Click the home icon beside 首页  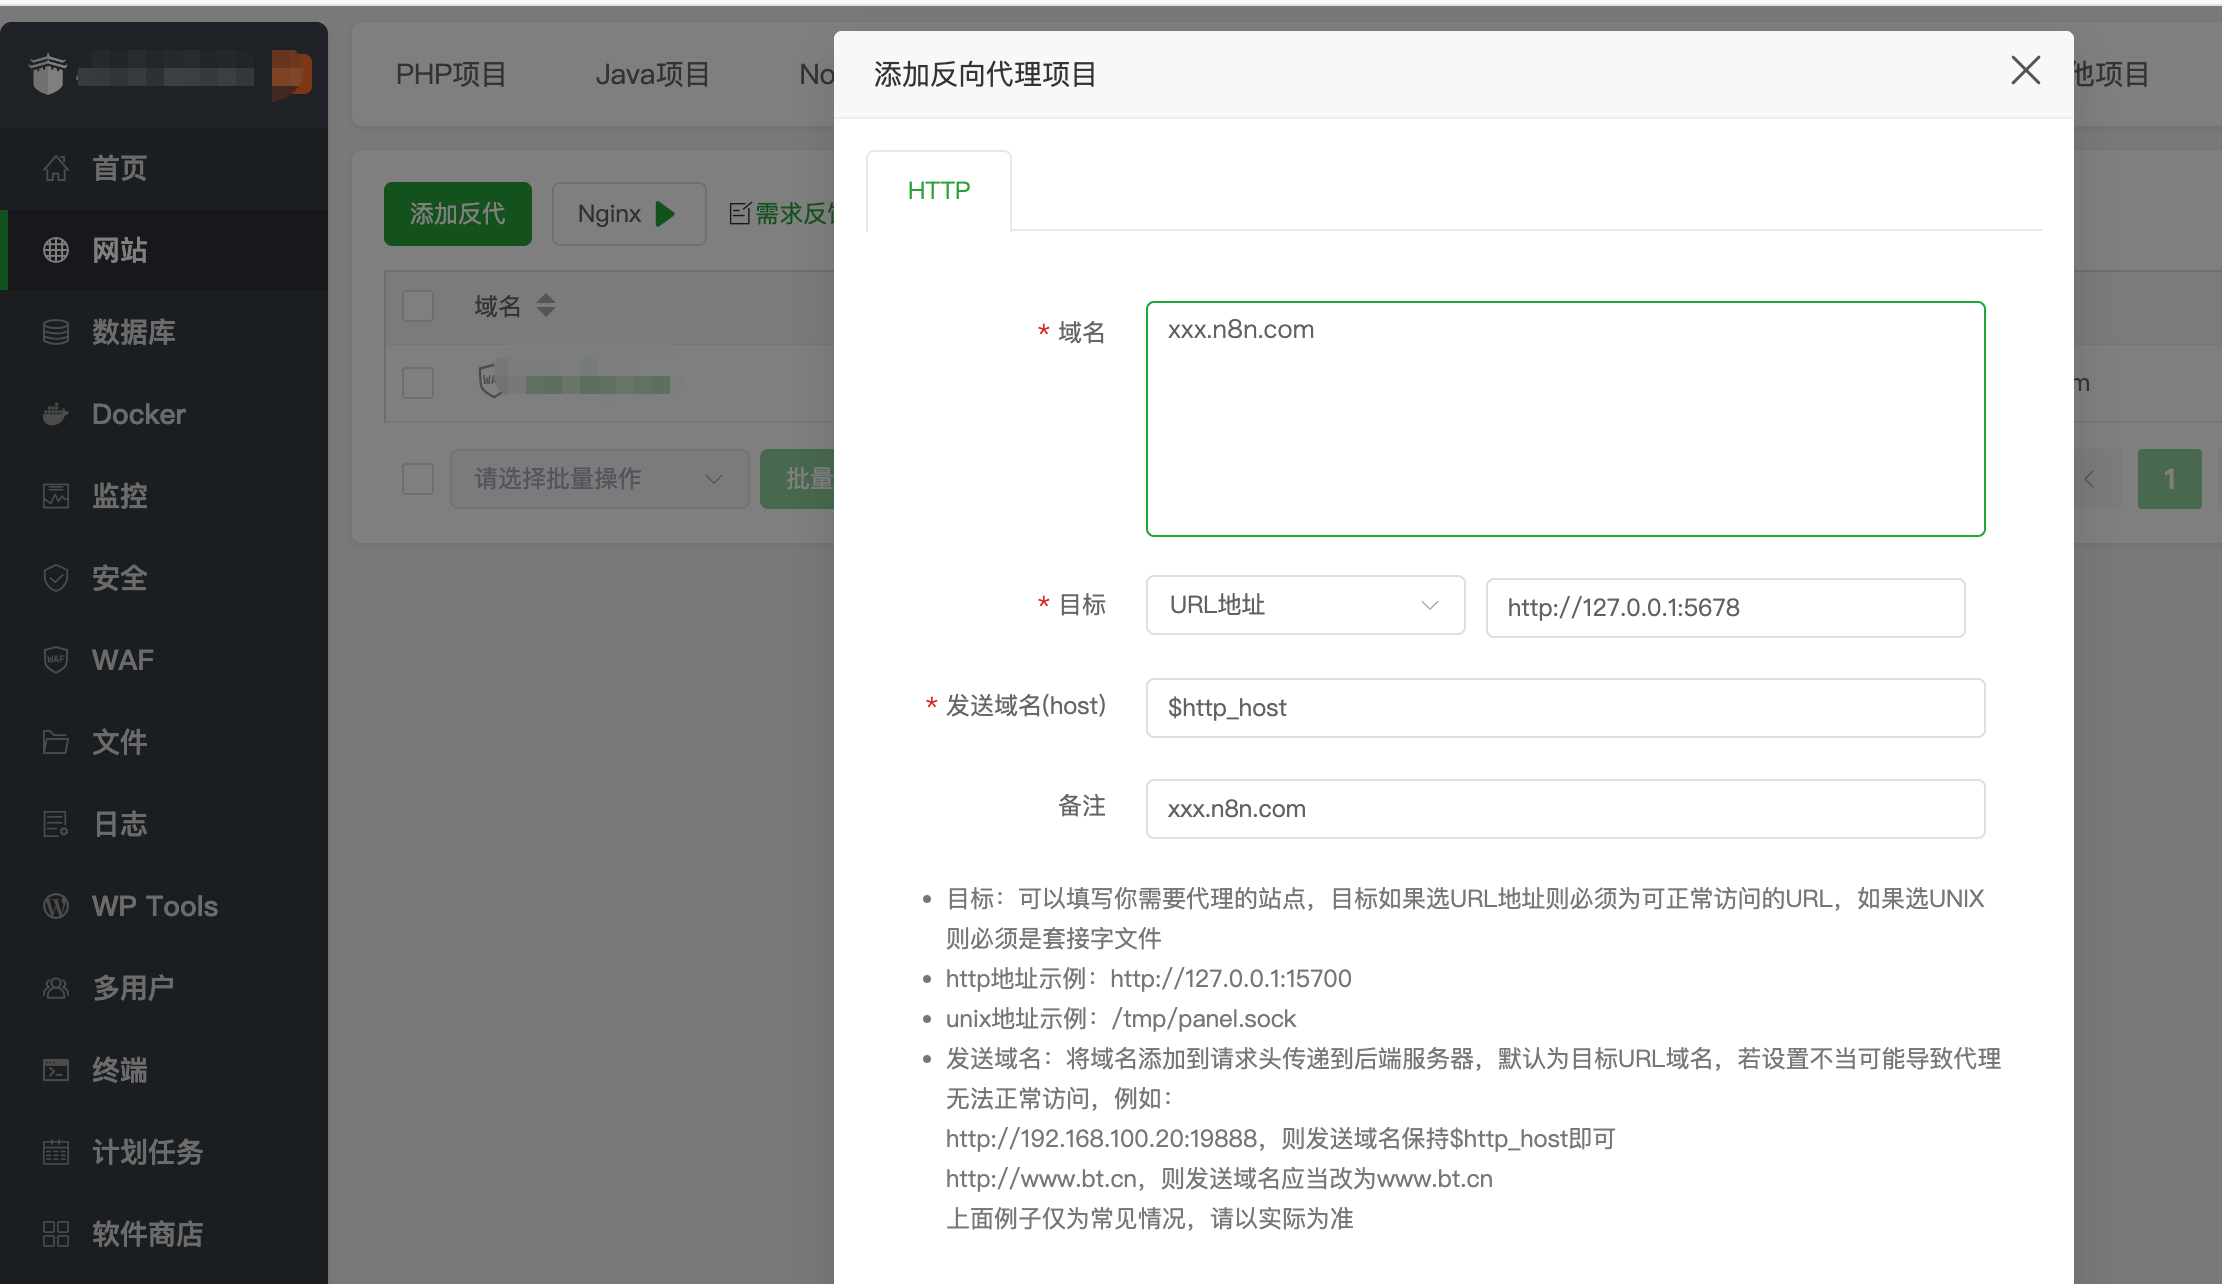tap(56, 168)
